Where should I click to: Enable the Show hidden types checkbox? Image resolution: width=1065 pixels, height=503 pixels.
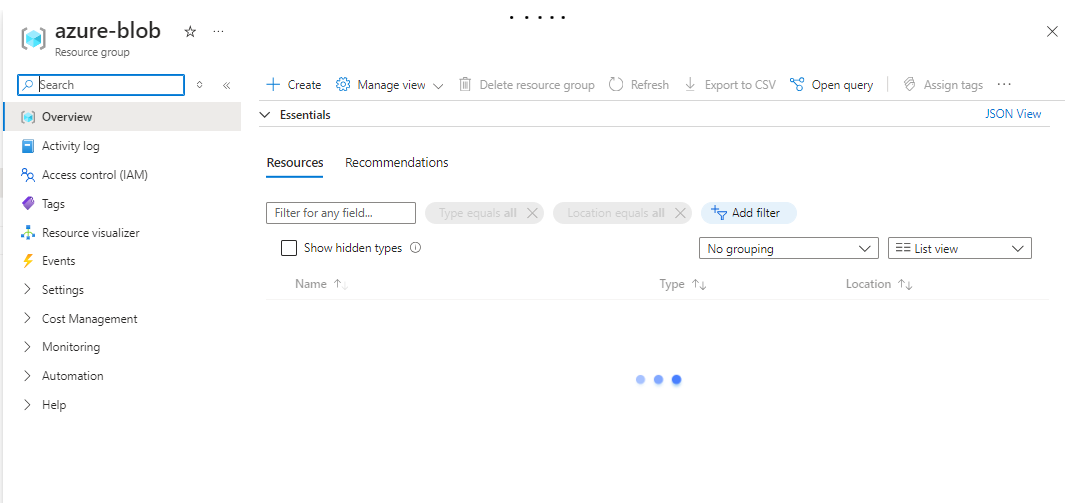click(x=289, y=248)
